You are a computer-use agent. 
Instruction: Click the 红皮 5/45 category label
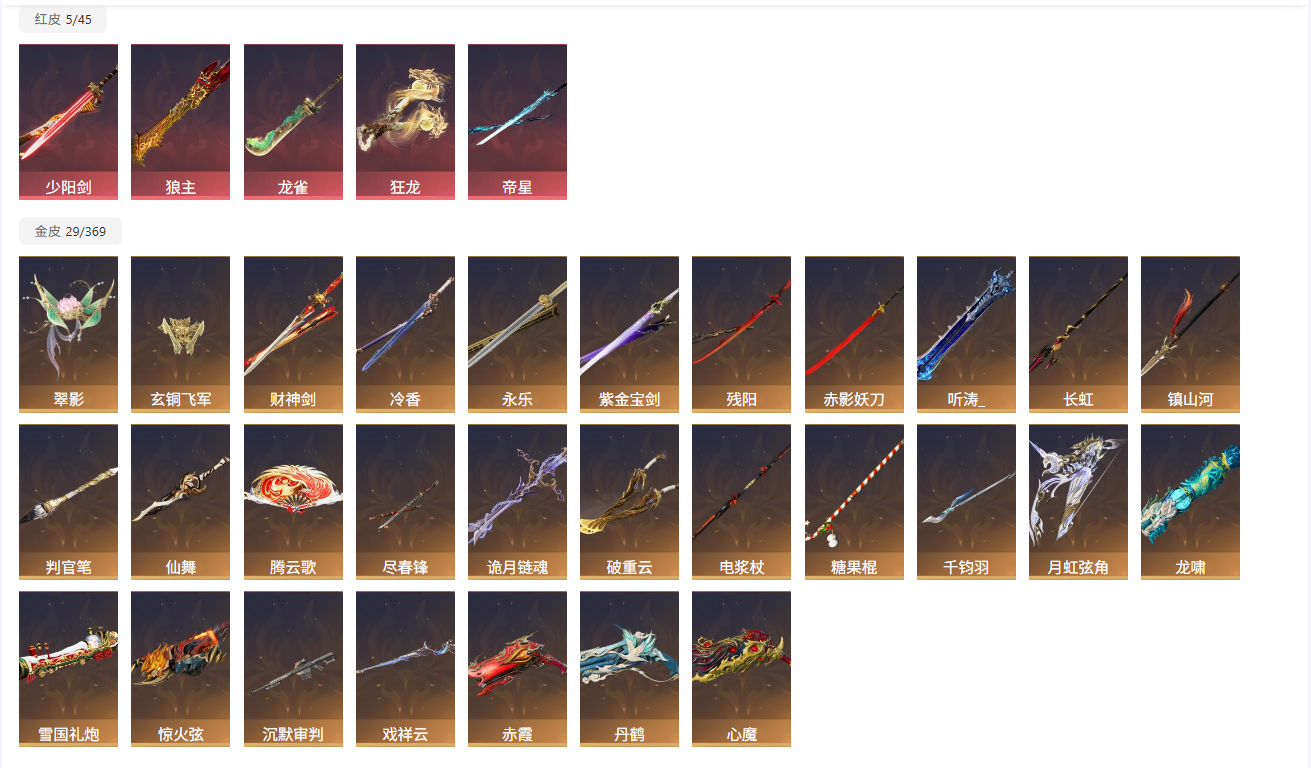pos(63,19)
